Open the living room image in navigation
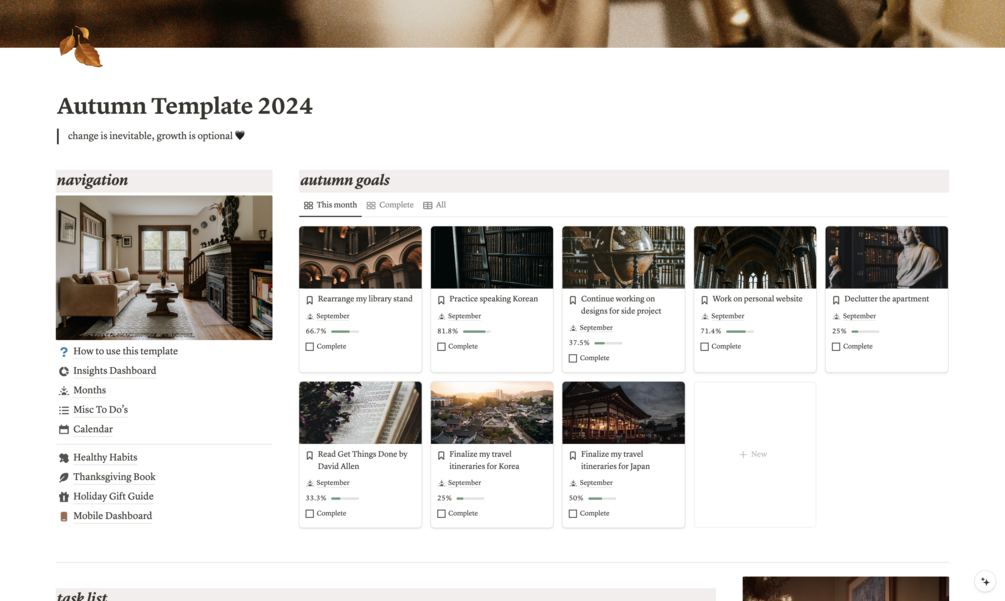This screenshot has height=601, width=1005. [x=164, y=268]
